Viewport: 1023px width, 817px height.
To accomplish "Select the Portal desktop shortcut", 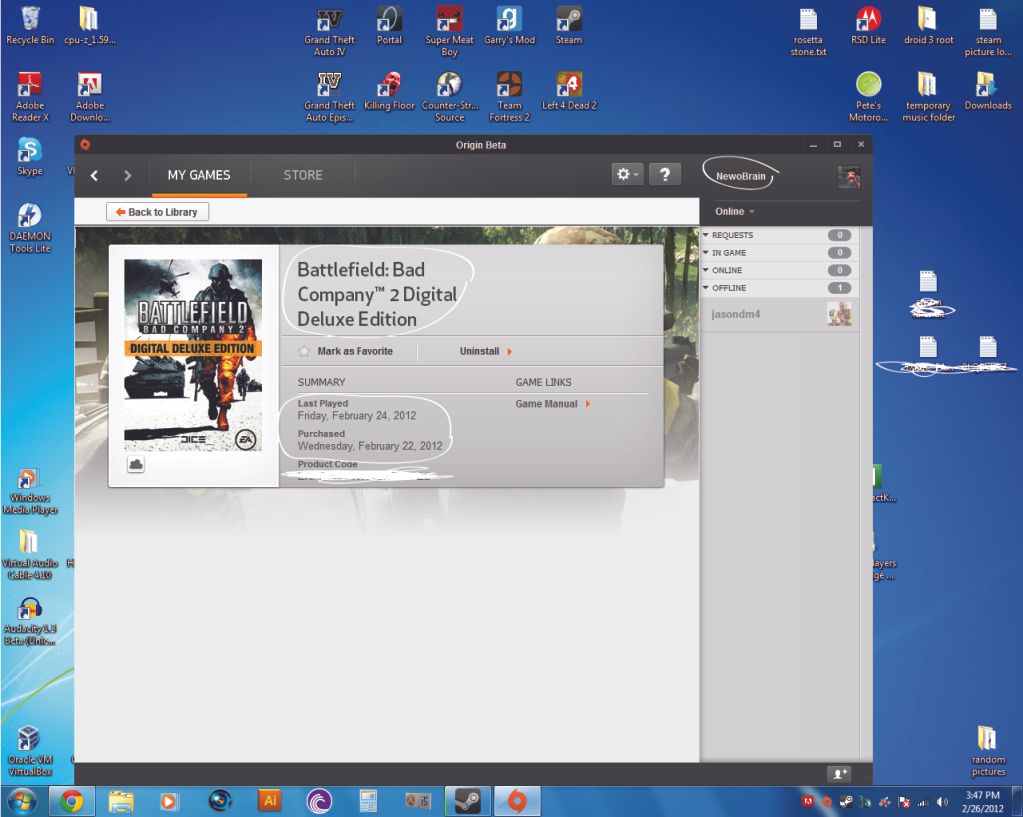I will 389,26.
